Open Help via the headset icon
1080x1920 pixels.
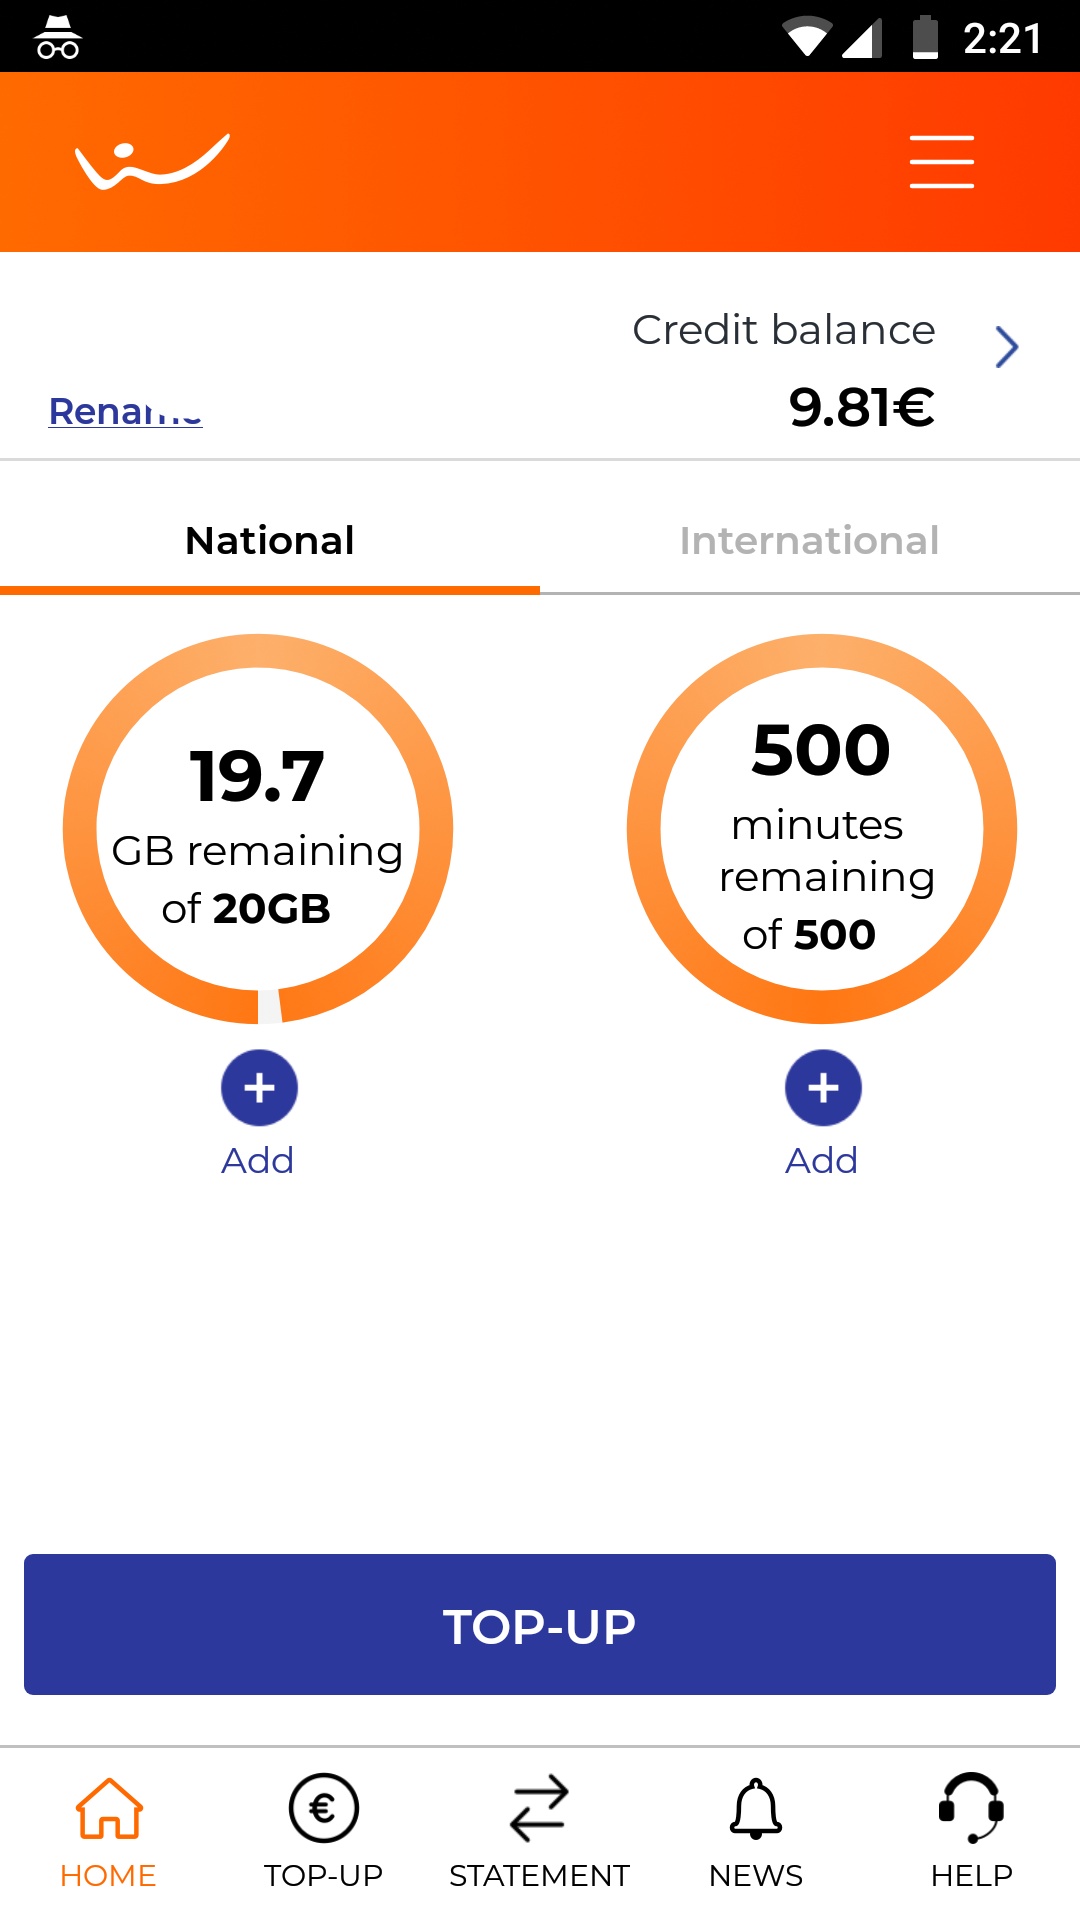point(971,1808)
